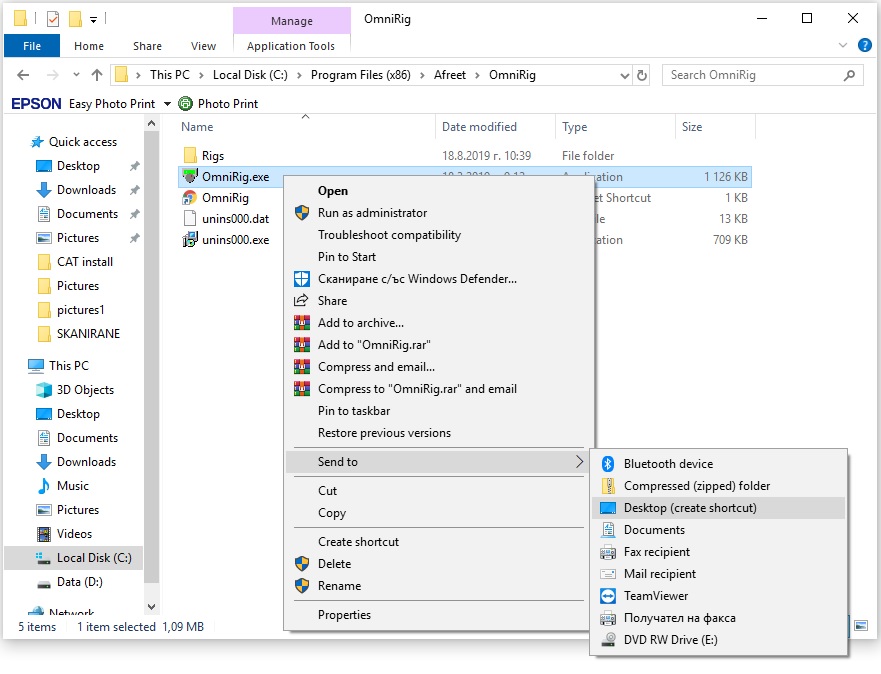Click the OmniRig shortcut Chrome-style icon
Screen dimensions: 881x674
(x=190, y=198)
